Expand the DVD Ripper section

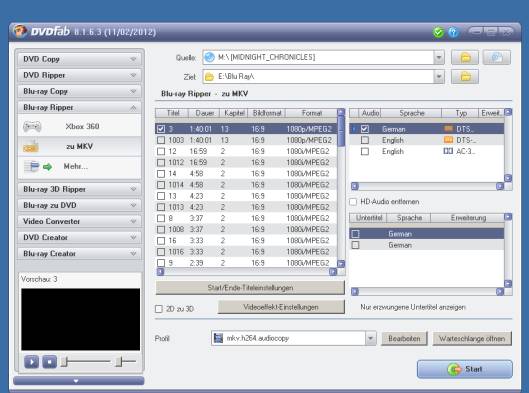[79, 75]
